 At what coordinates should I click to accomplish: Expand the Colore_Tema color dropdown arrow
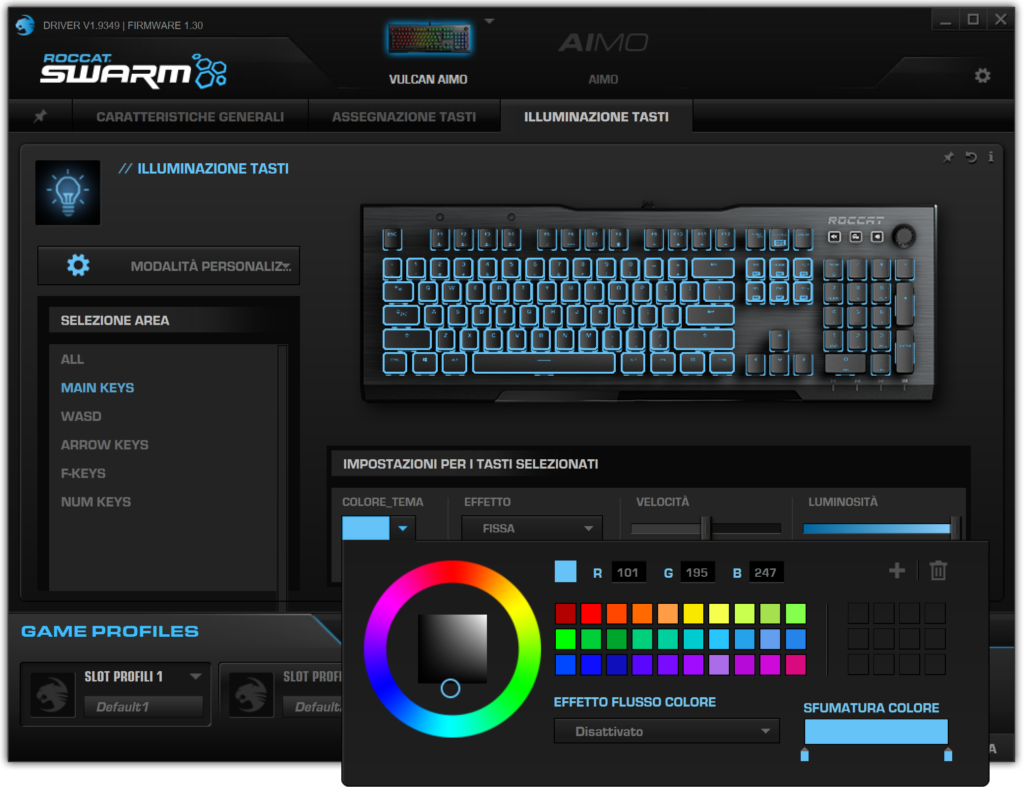(403, 528)
